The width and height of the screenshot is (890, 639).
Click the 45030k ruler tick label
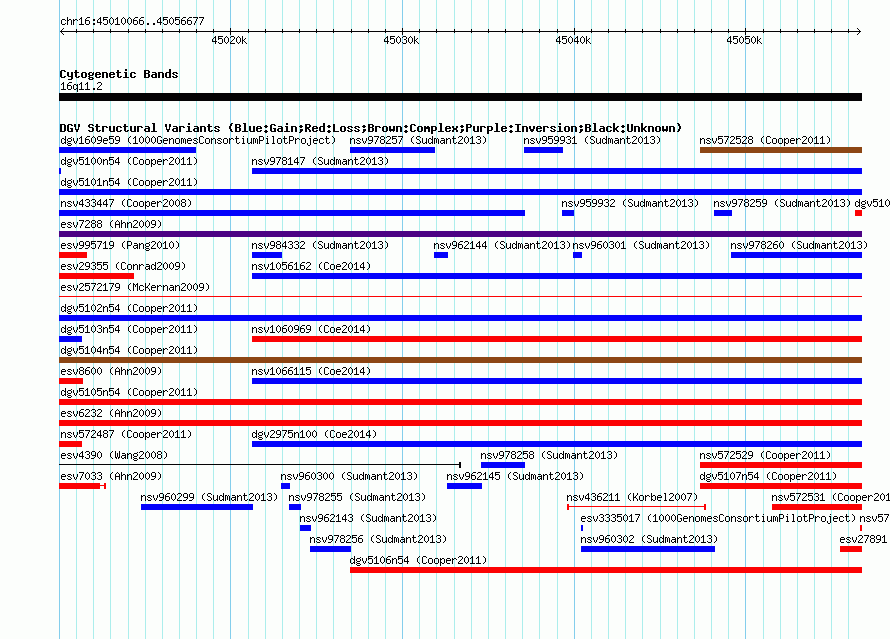click(401, 40)
